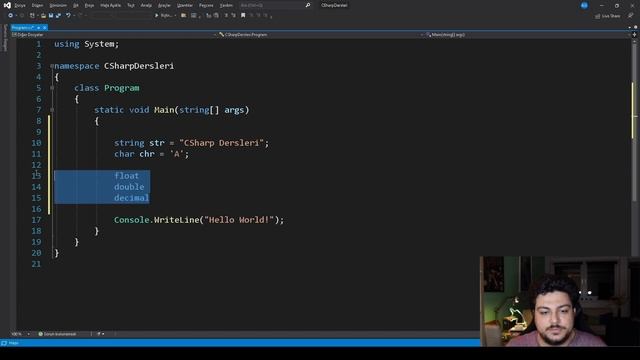Click 'using' keyword on line 1
Screen dimensions: 640x360
point(67,44)
